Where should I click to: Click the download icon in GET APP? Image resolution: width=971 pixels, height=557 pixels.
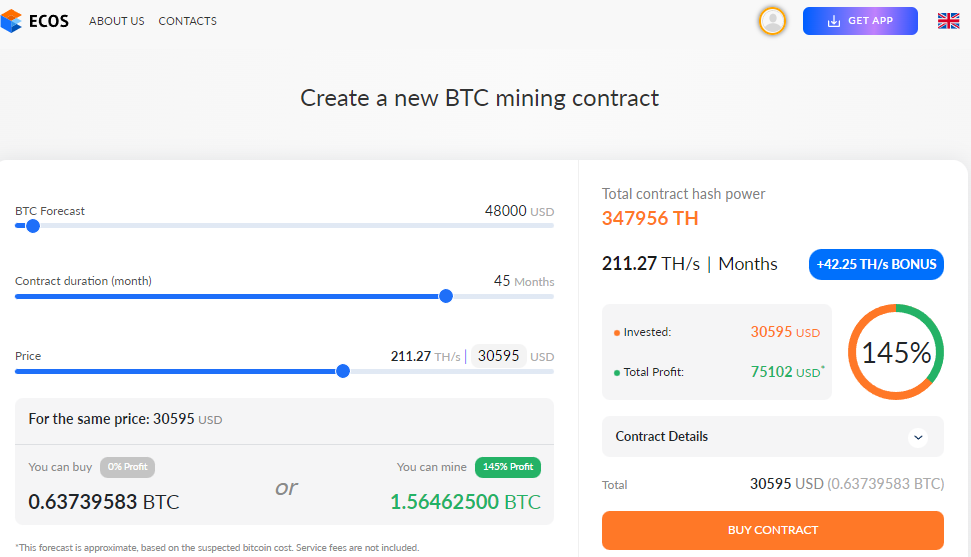tap(834, 21)
